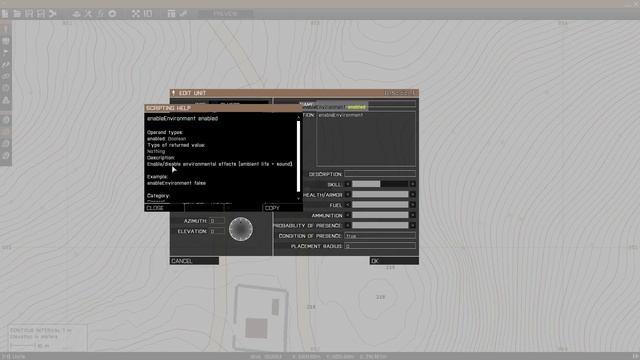Increase Fuel with right arrow
Image resolution: width=640 pixels, height=360 pixels.
tap(413, 204)
